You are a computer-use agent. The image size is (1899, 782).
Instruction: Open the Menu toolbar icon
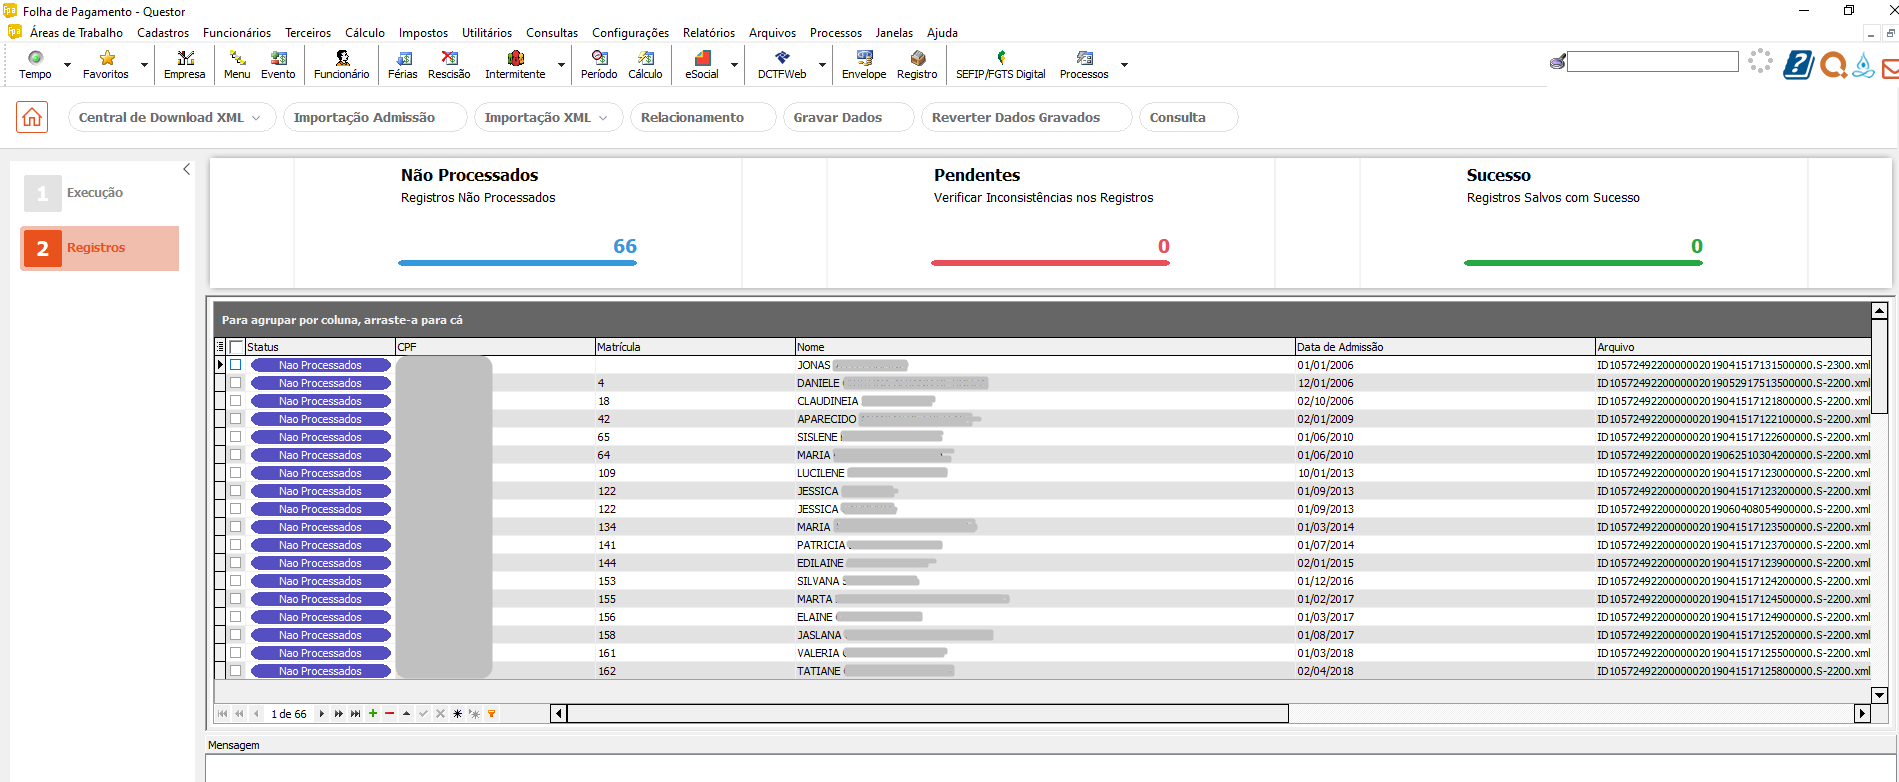click(237, 65)
